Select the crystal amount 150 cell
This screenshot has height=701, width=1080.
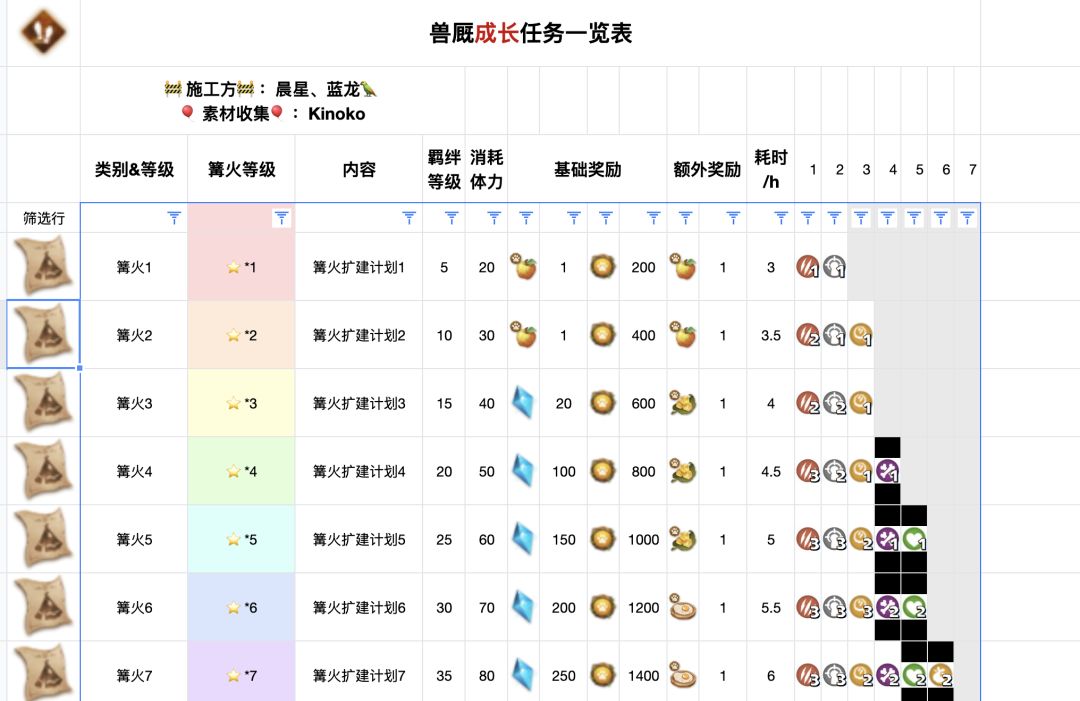coord(563,539)
